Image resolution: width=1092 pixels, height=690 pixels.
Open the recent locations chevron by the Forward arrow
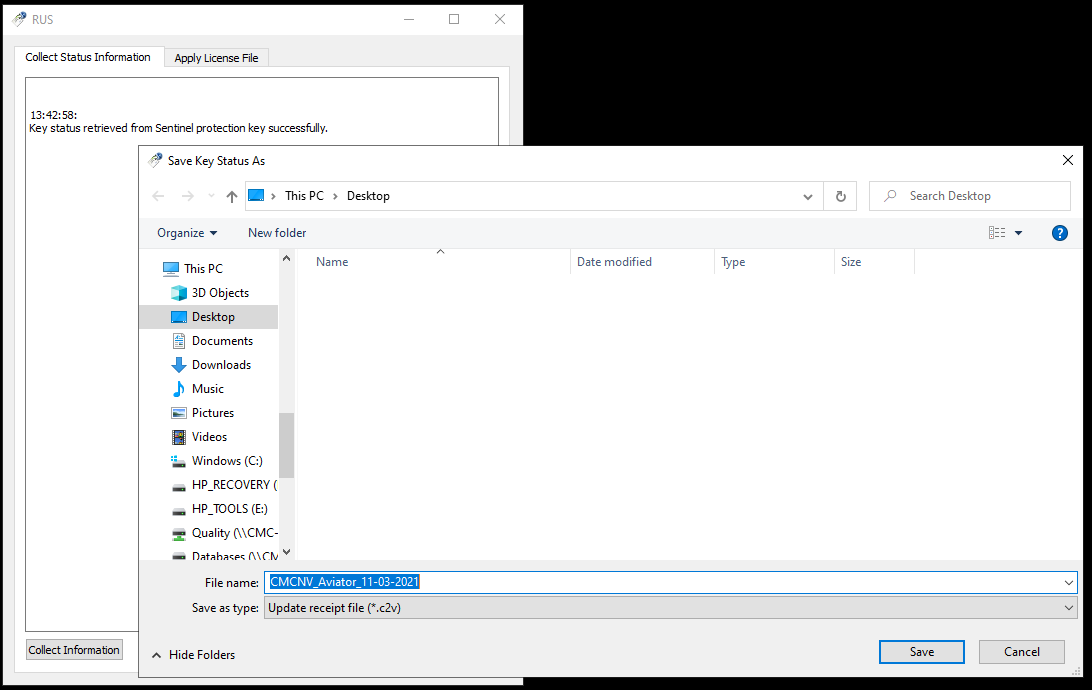click(211, 196)
